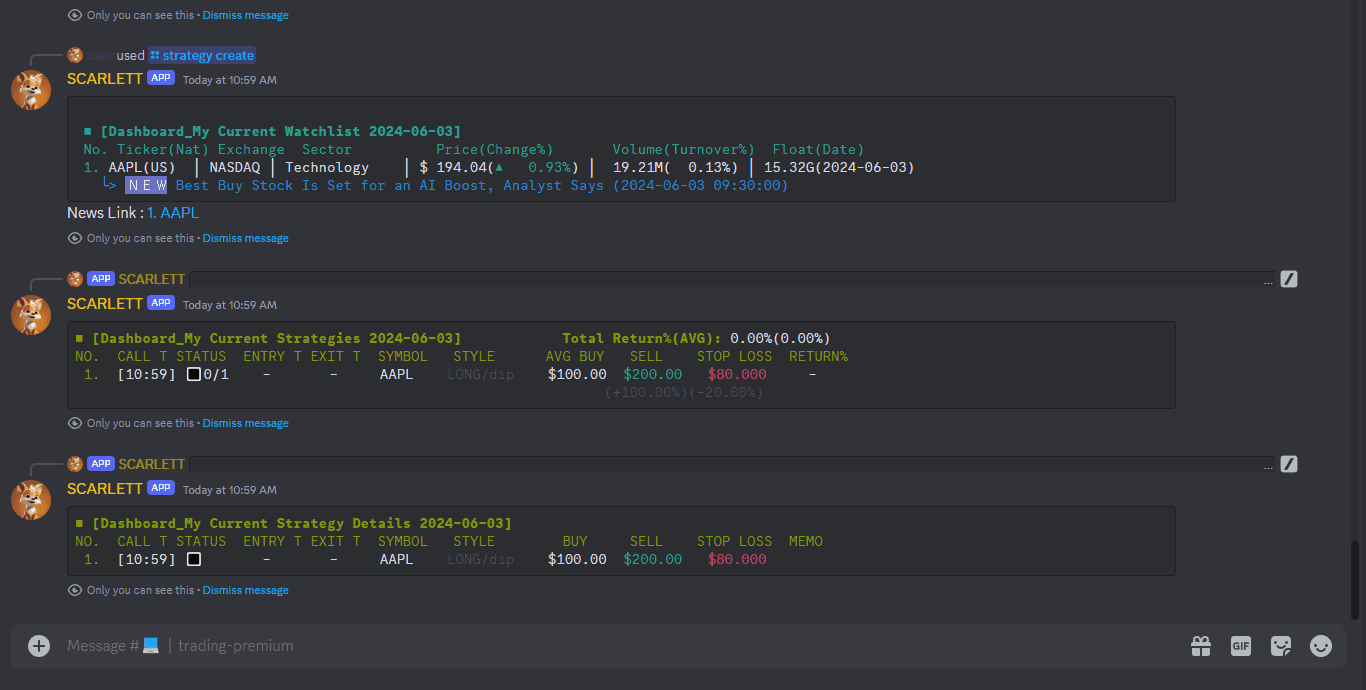The image size is (1366, 690).
Task: Click SCARLETT's avatar on the Watchlist message
Action: pyautogui.click(x=31, y=90)
